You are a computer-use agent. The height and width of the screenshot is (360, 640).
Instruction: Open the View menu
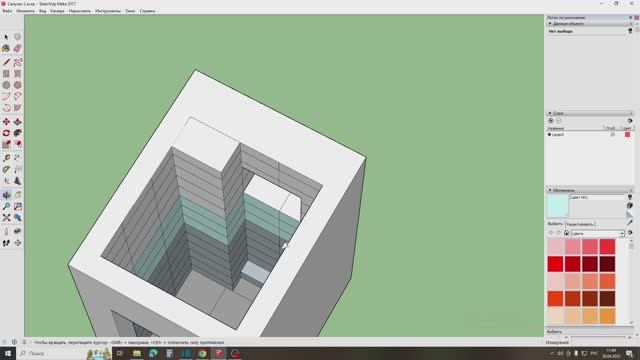(x=42, y=11)
